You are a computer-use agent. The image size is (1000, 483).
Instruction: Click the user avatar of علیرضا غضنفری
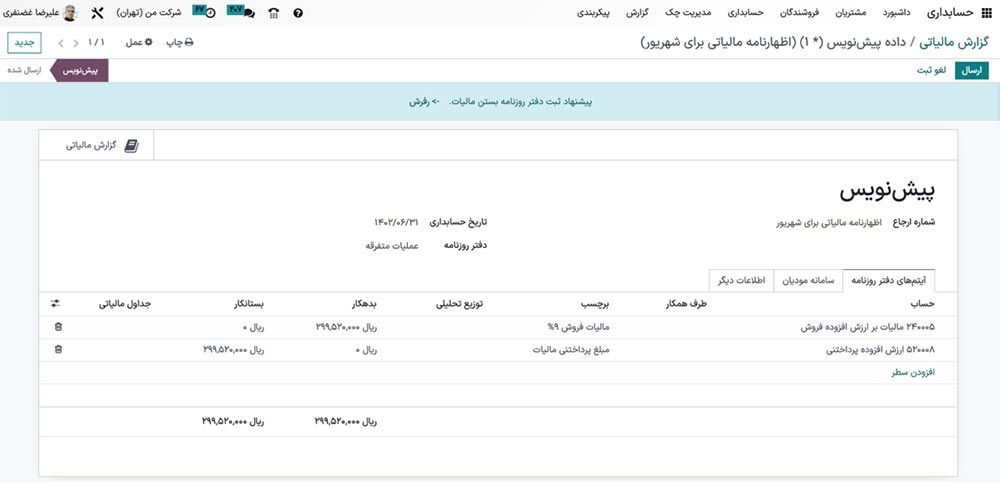click(x=70, y=12)
